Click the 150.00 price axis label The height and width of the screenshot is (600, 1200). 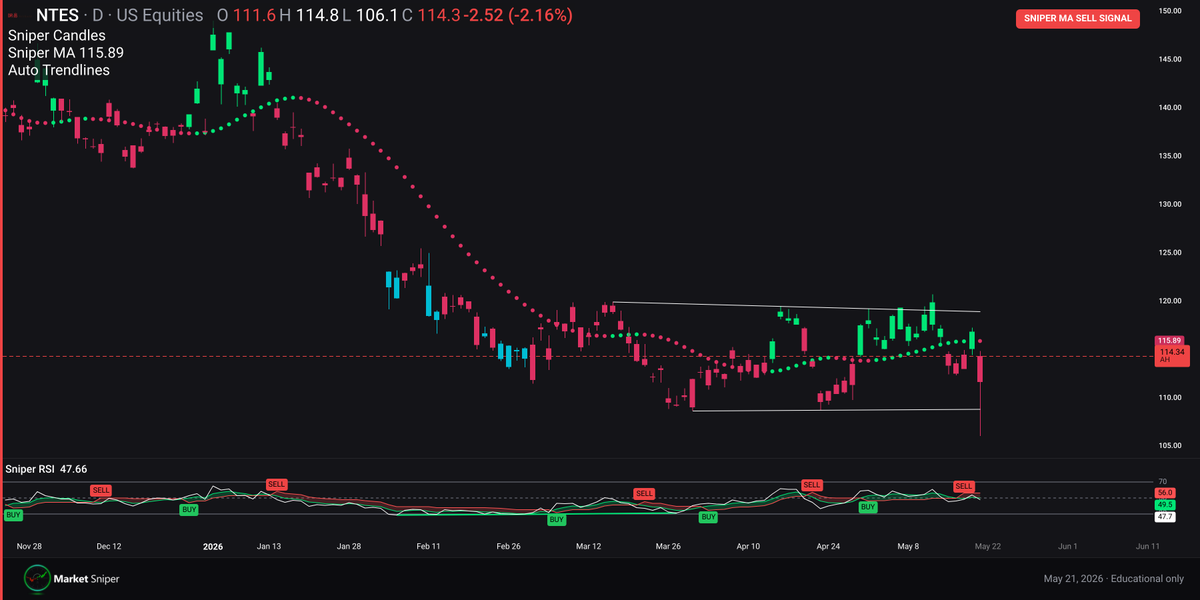1172,11
